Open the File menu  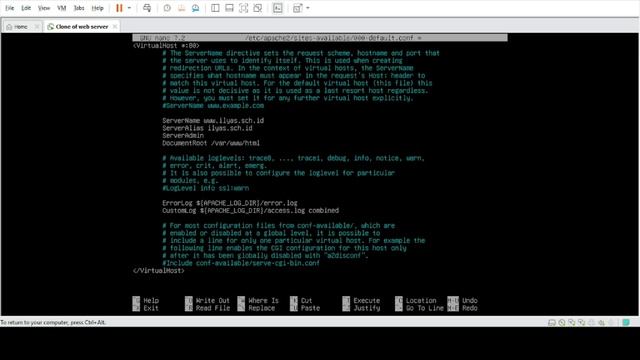tap(9, 8)
